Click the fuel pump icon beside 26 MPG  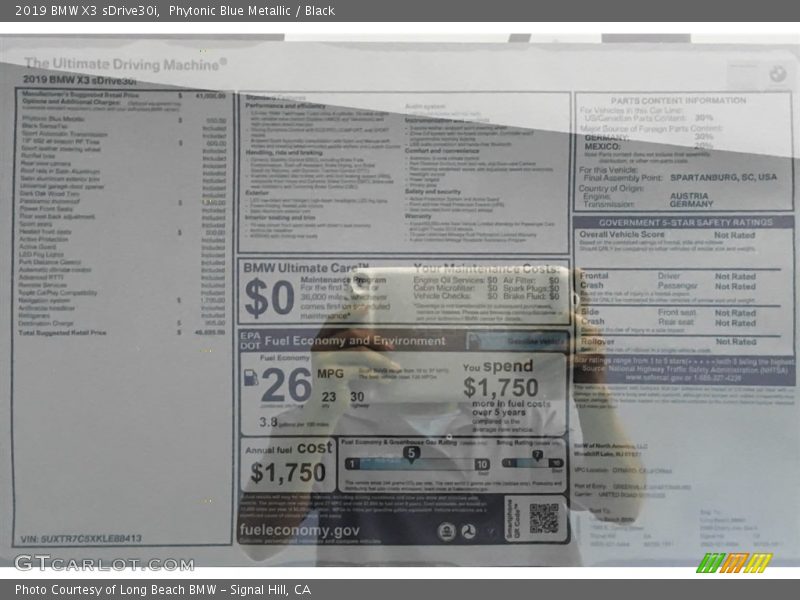[x=251, y=378]
